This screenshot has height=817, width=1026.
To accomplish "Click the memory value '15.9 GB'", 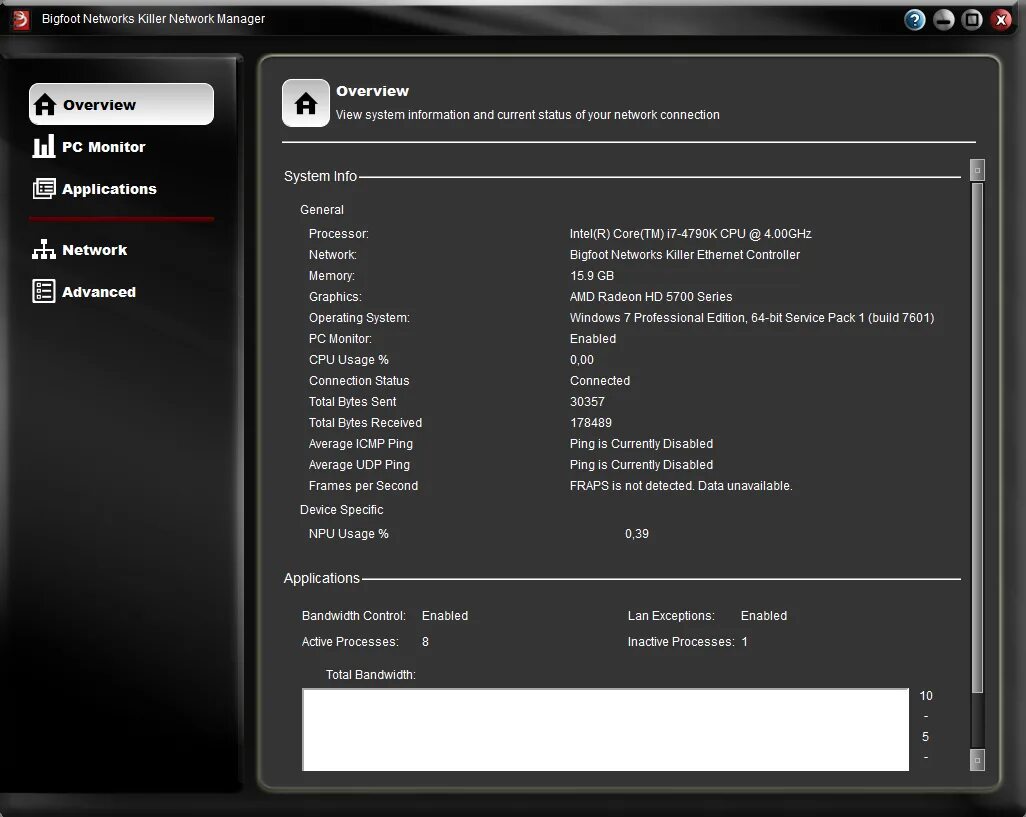I will [592, 275].
